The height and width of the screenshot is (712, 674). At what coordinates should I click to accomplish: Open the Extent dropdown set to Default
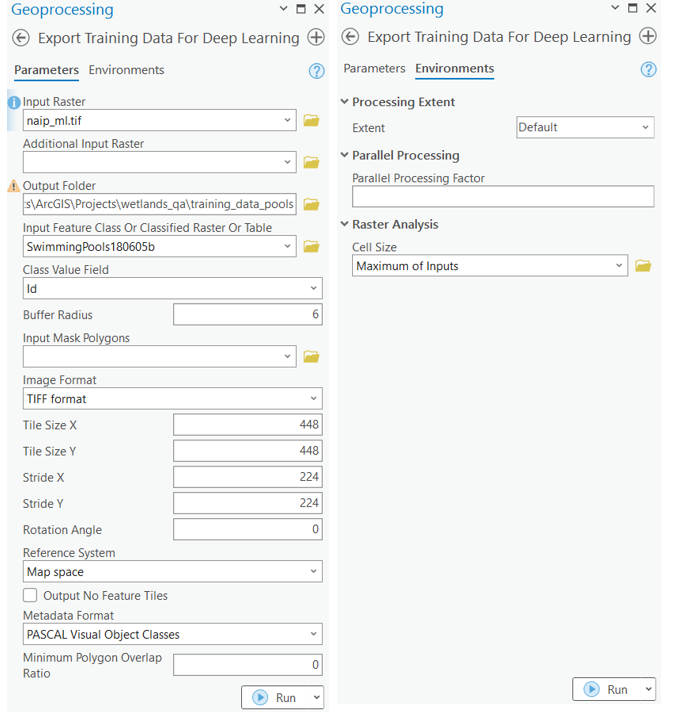[x=584, y=128]
